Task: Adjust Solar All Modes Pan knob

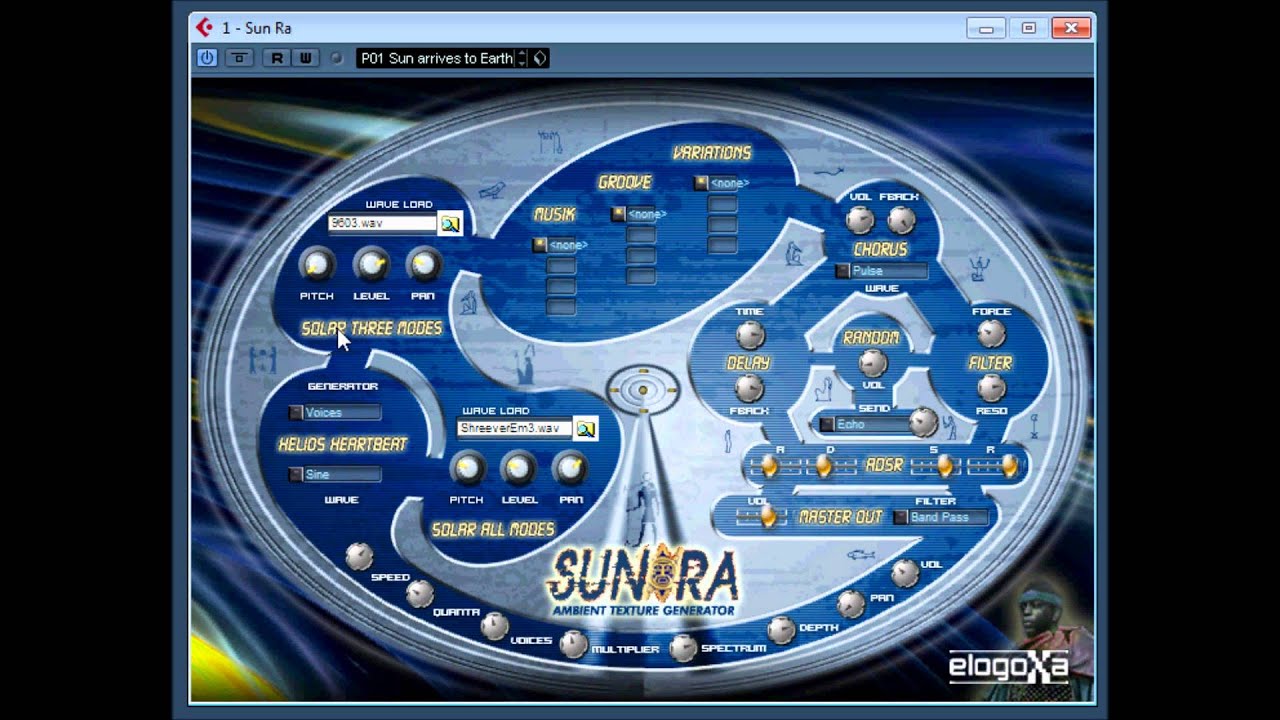Action: [x=570, y=468]
